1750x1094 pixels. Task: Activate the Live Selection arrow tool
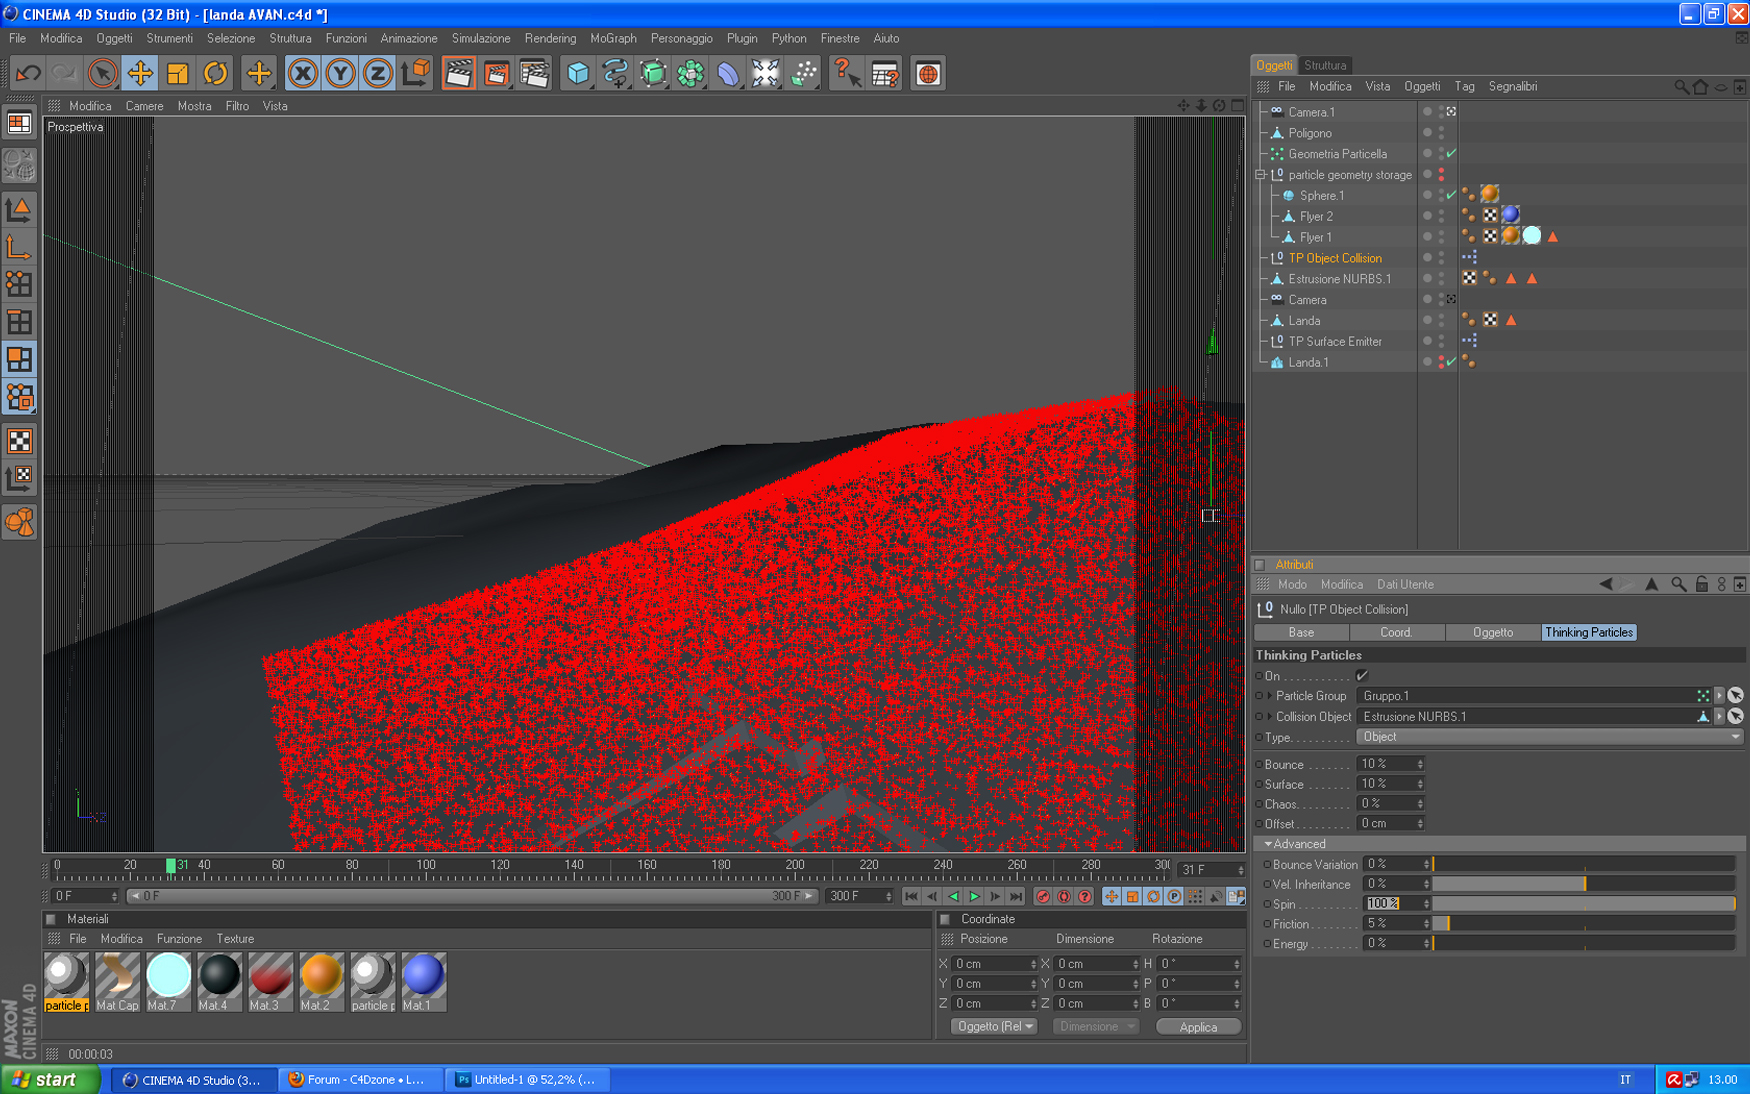[102, 73]
